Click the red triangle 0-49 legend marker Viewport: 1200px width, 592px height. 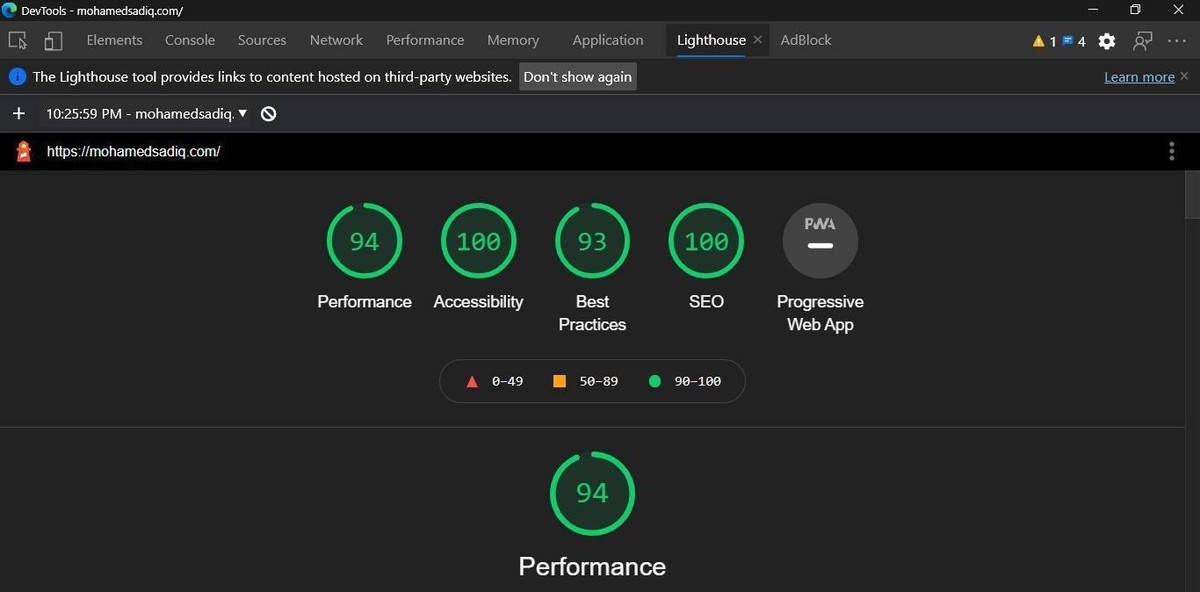472,381
